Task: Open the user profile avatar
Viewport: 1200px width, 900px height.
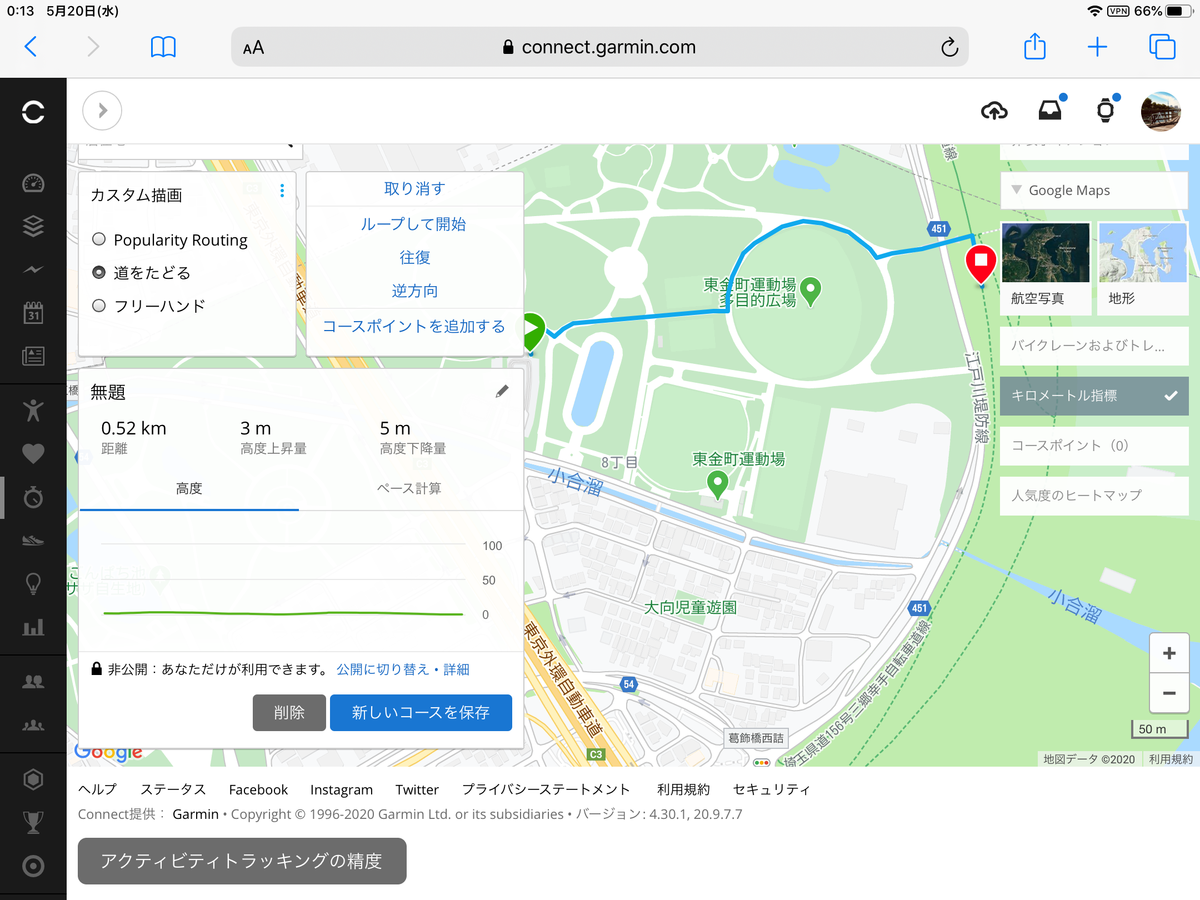Action: point(1161,111)
